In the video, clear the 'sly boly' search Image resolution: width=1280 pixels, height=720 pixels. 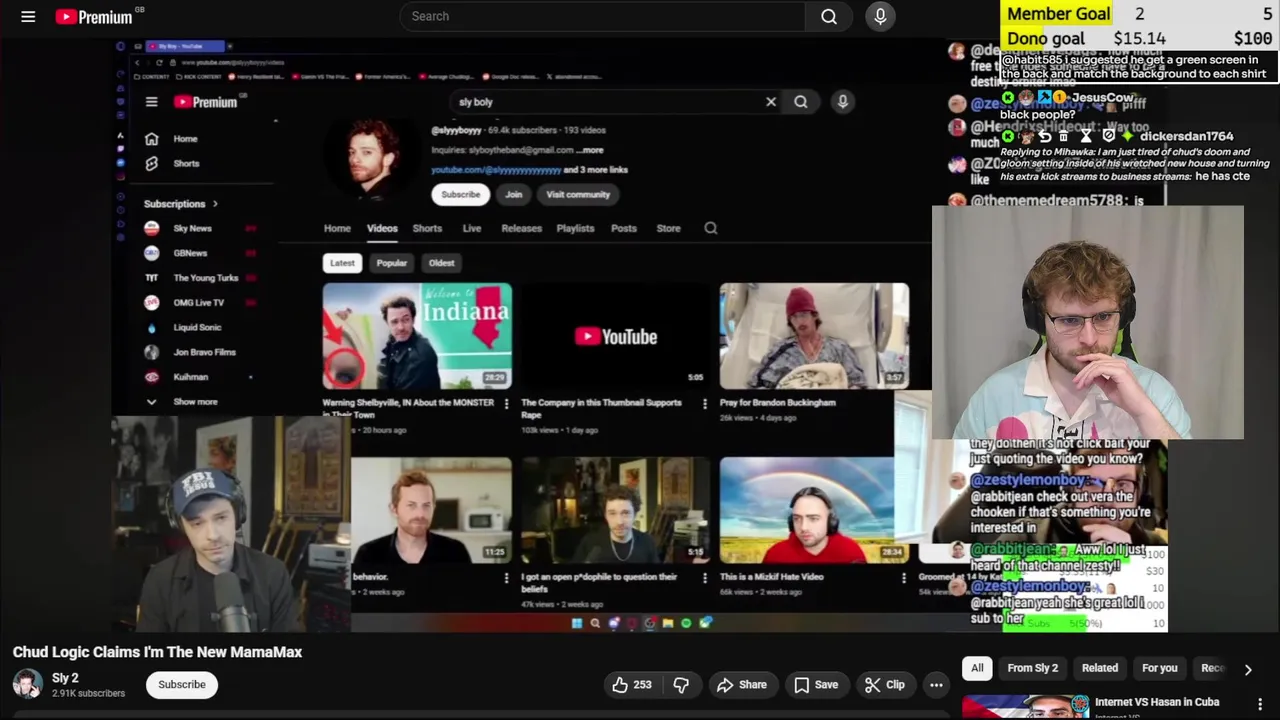(771, 102)
